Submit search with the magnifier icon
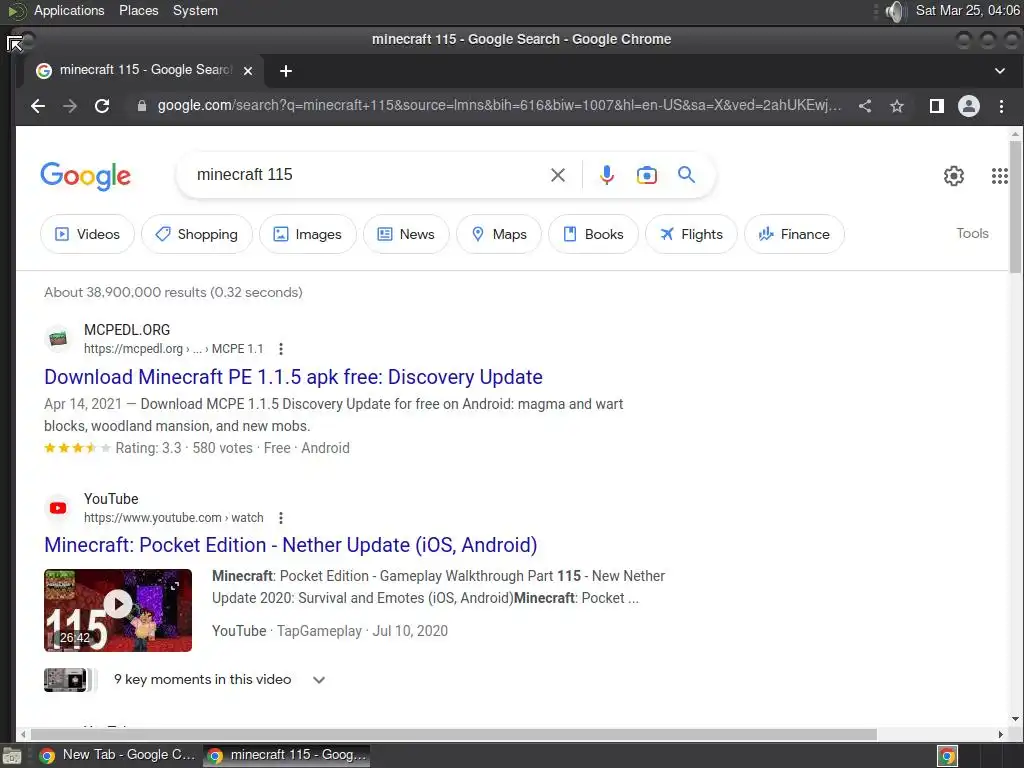Image resolution: width=1024 pixels, height=768 pixels. pyautogui.click(x=686, y=174)
